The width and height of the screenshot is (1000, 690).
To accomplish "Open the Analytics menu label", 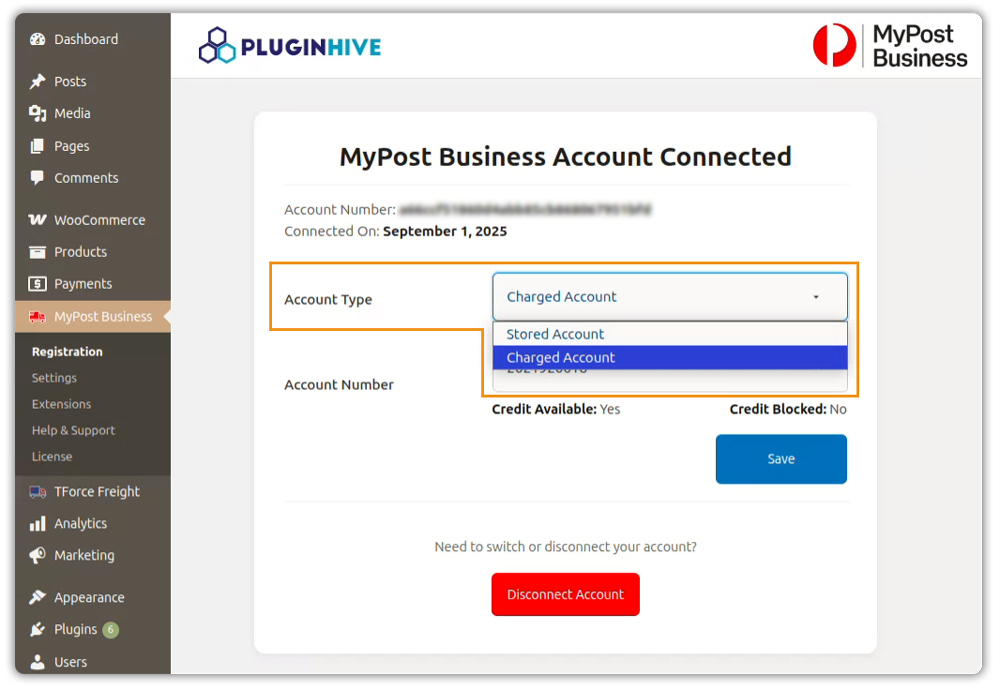I will [80, 524].
